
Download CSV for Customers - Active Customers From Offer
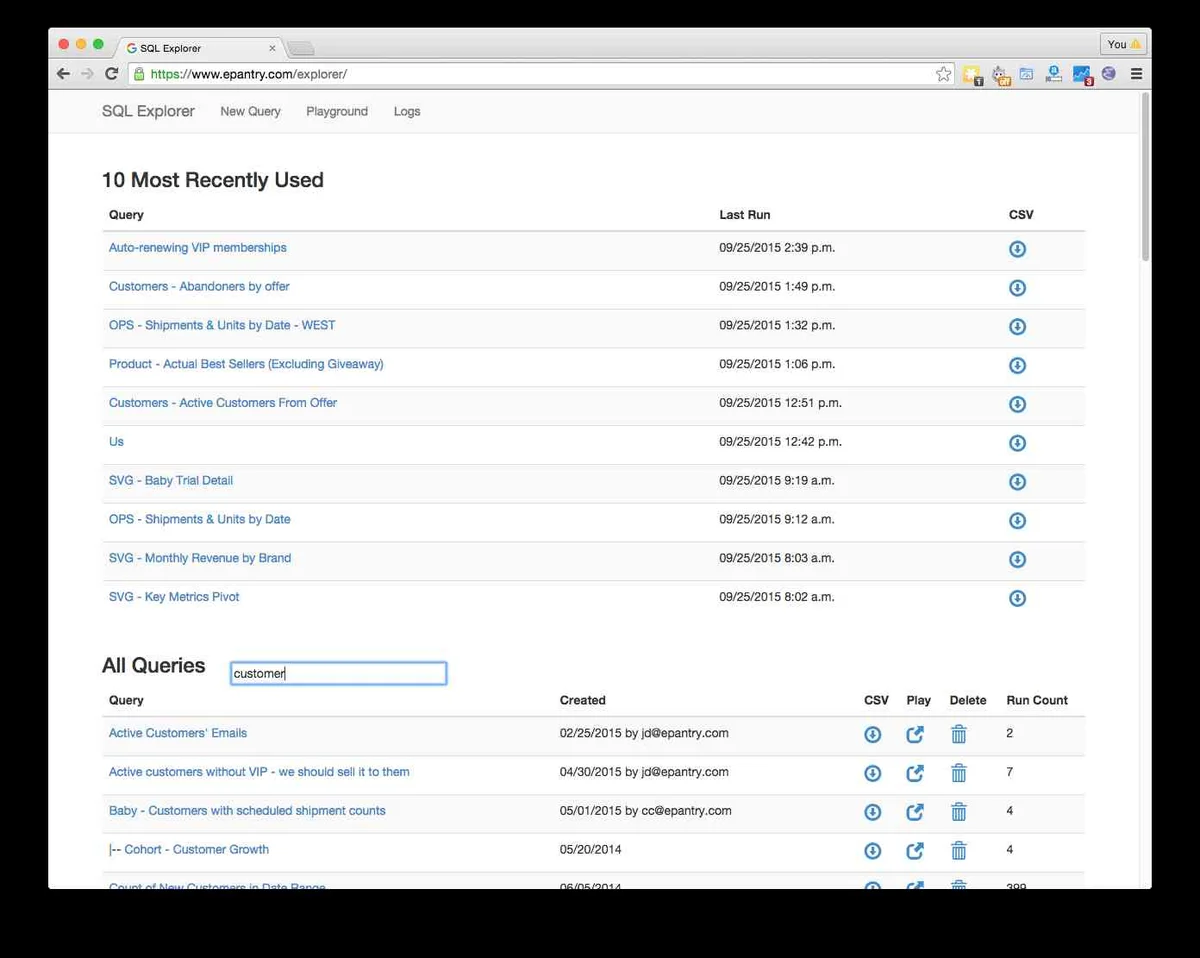tap(1017, 405)
